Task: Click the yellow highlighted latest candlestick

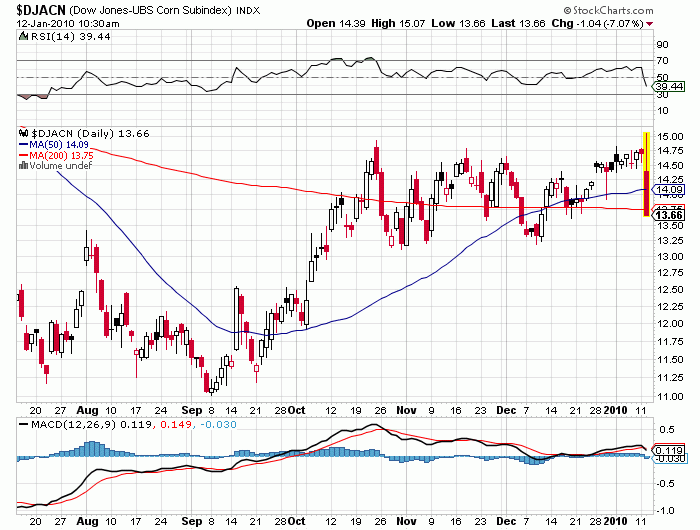Action: pos(647,172)
